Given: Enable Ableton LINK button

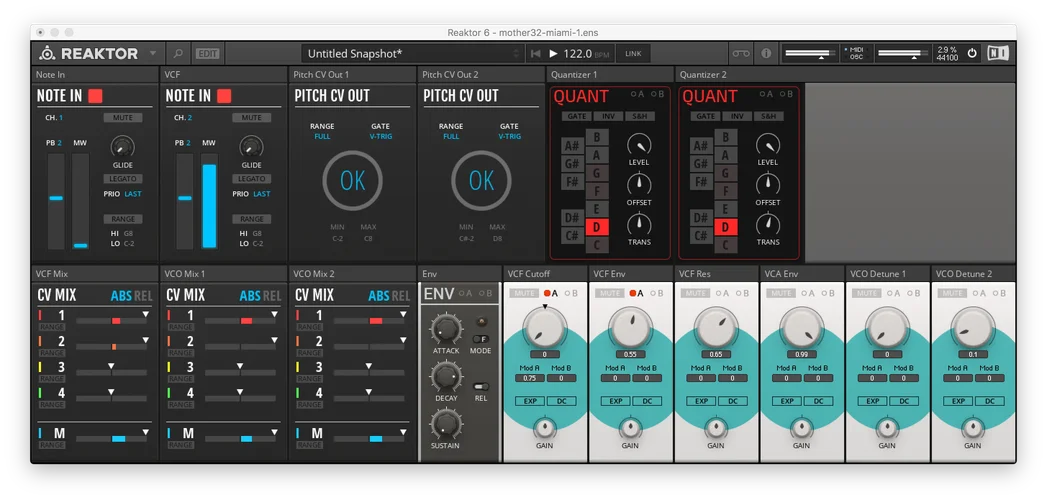Looking at the screenshot, I should (x=633, y=53).
